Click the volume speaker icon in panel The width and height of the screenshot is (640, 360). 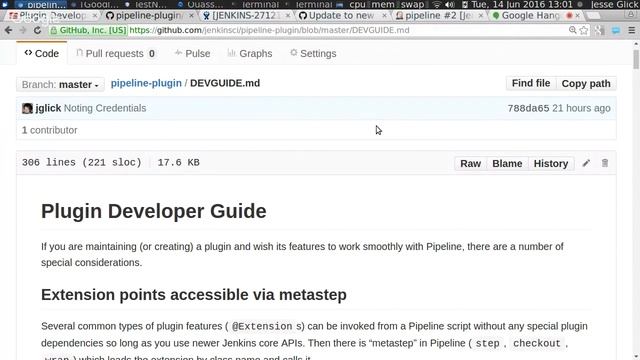pos(450,4)
